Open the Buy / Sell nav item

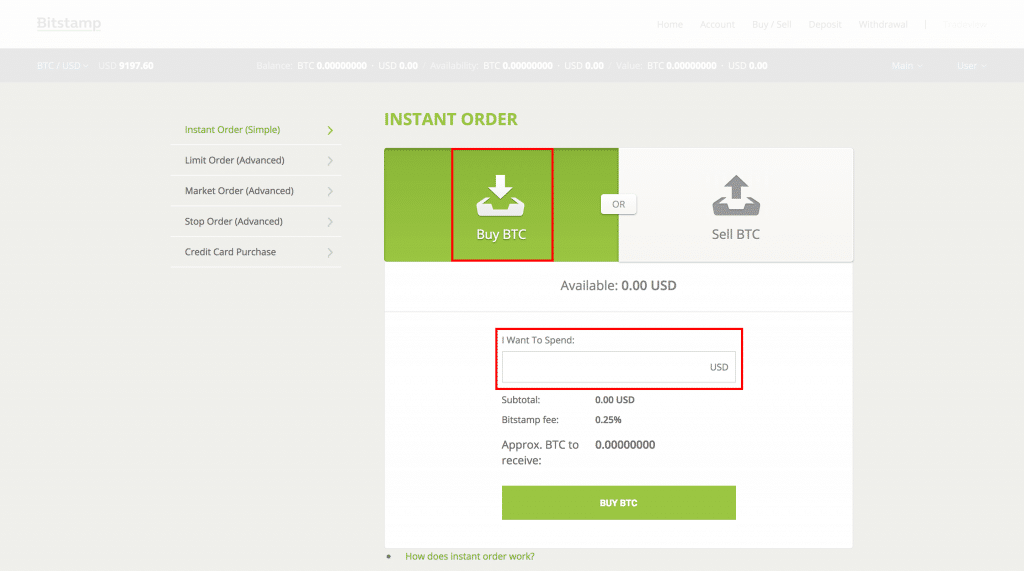771,24
